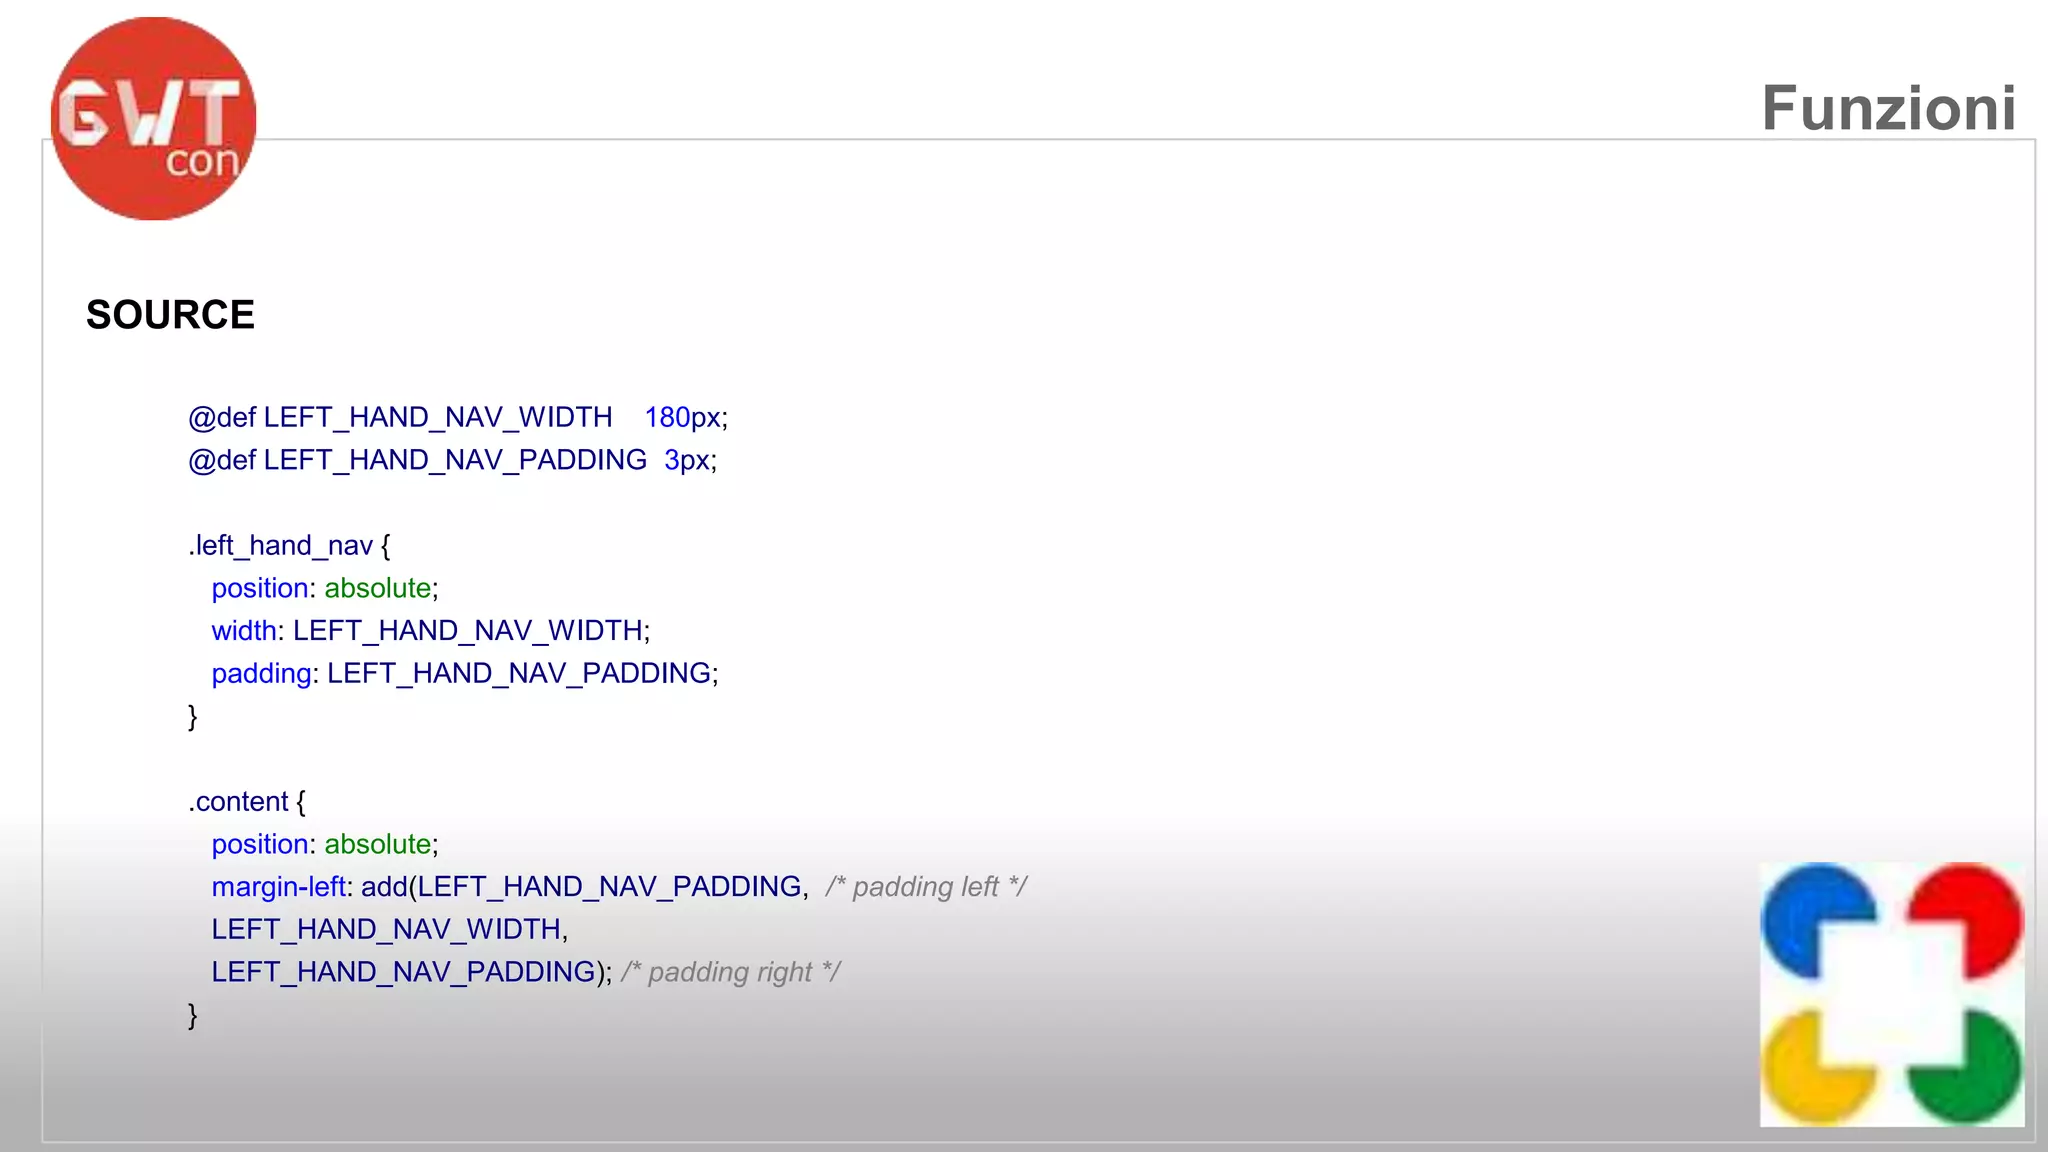The image size is (2048, 1152).
Task: Click the padding right comment
Action: [730, 972]
